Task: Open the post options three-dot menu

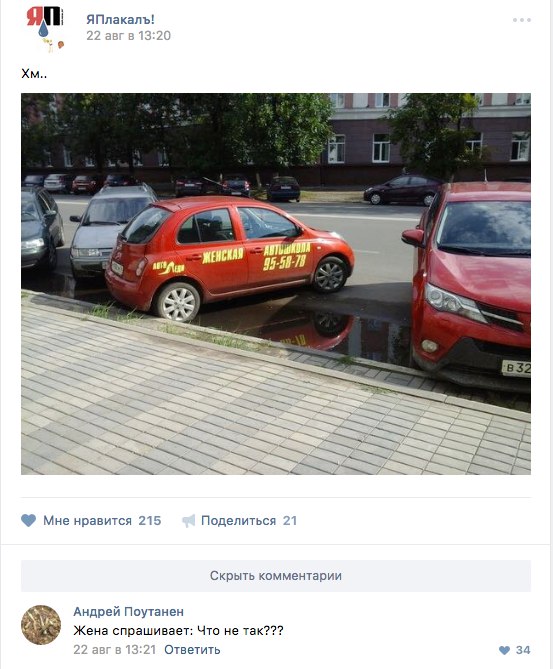Action: [521, 20]
